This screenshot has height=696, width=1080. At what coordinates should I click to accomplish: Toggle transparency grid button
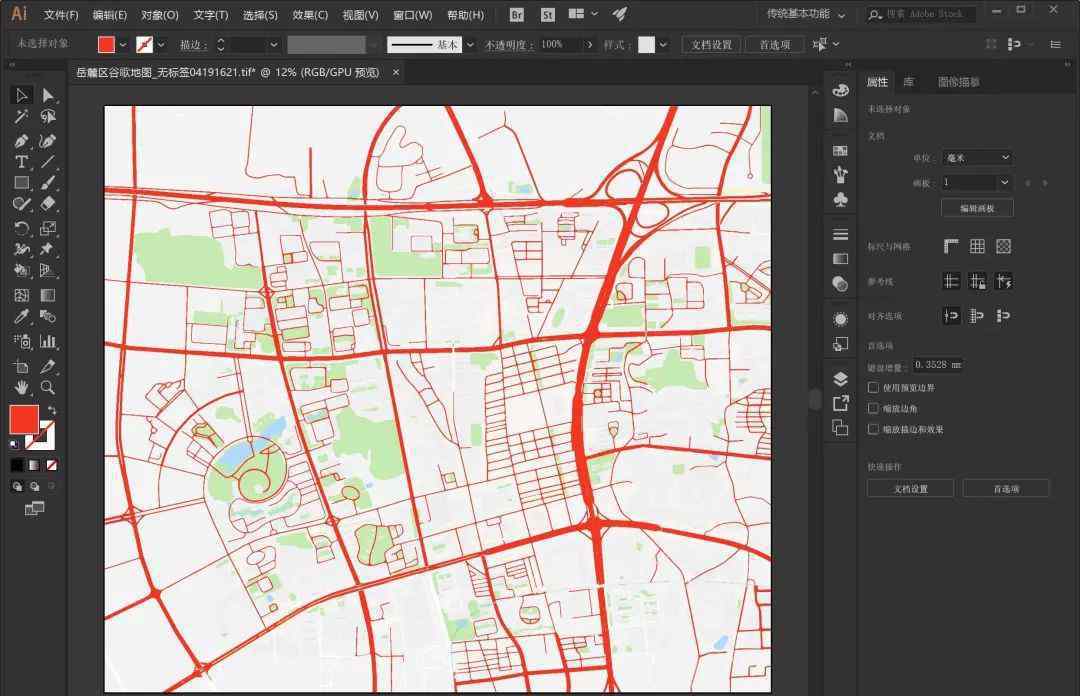tap(1004, 247)
